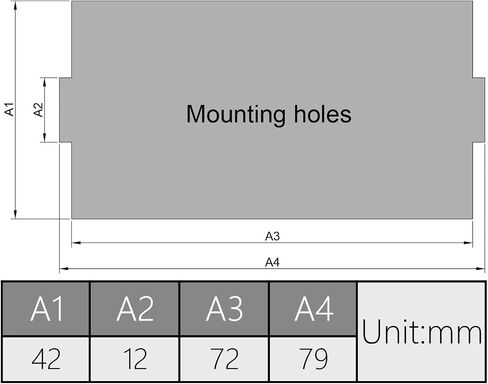Click the value 79 cell
The width and height of the screenshot is (488, 384).
(x=313, y=359)
